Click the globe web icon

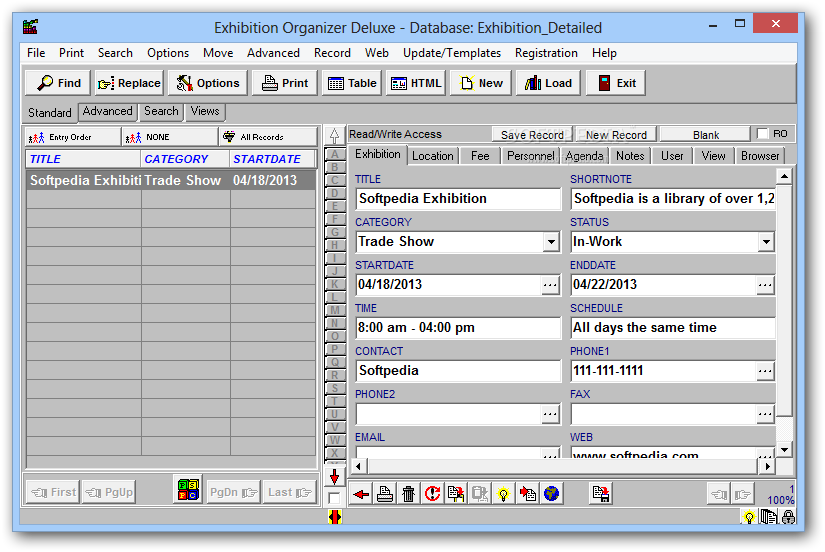(x=551, y=494)
